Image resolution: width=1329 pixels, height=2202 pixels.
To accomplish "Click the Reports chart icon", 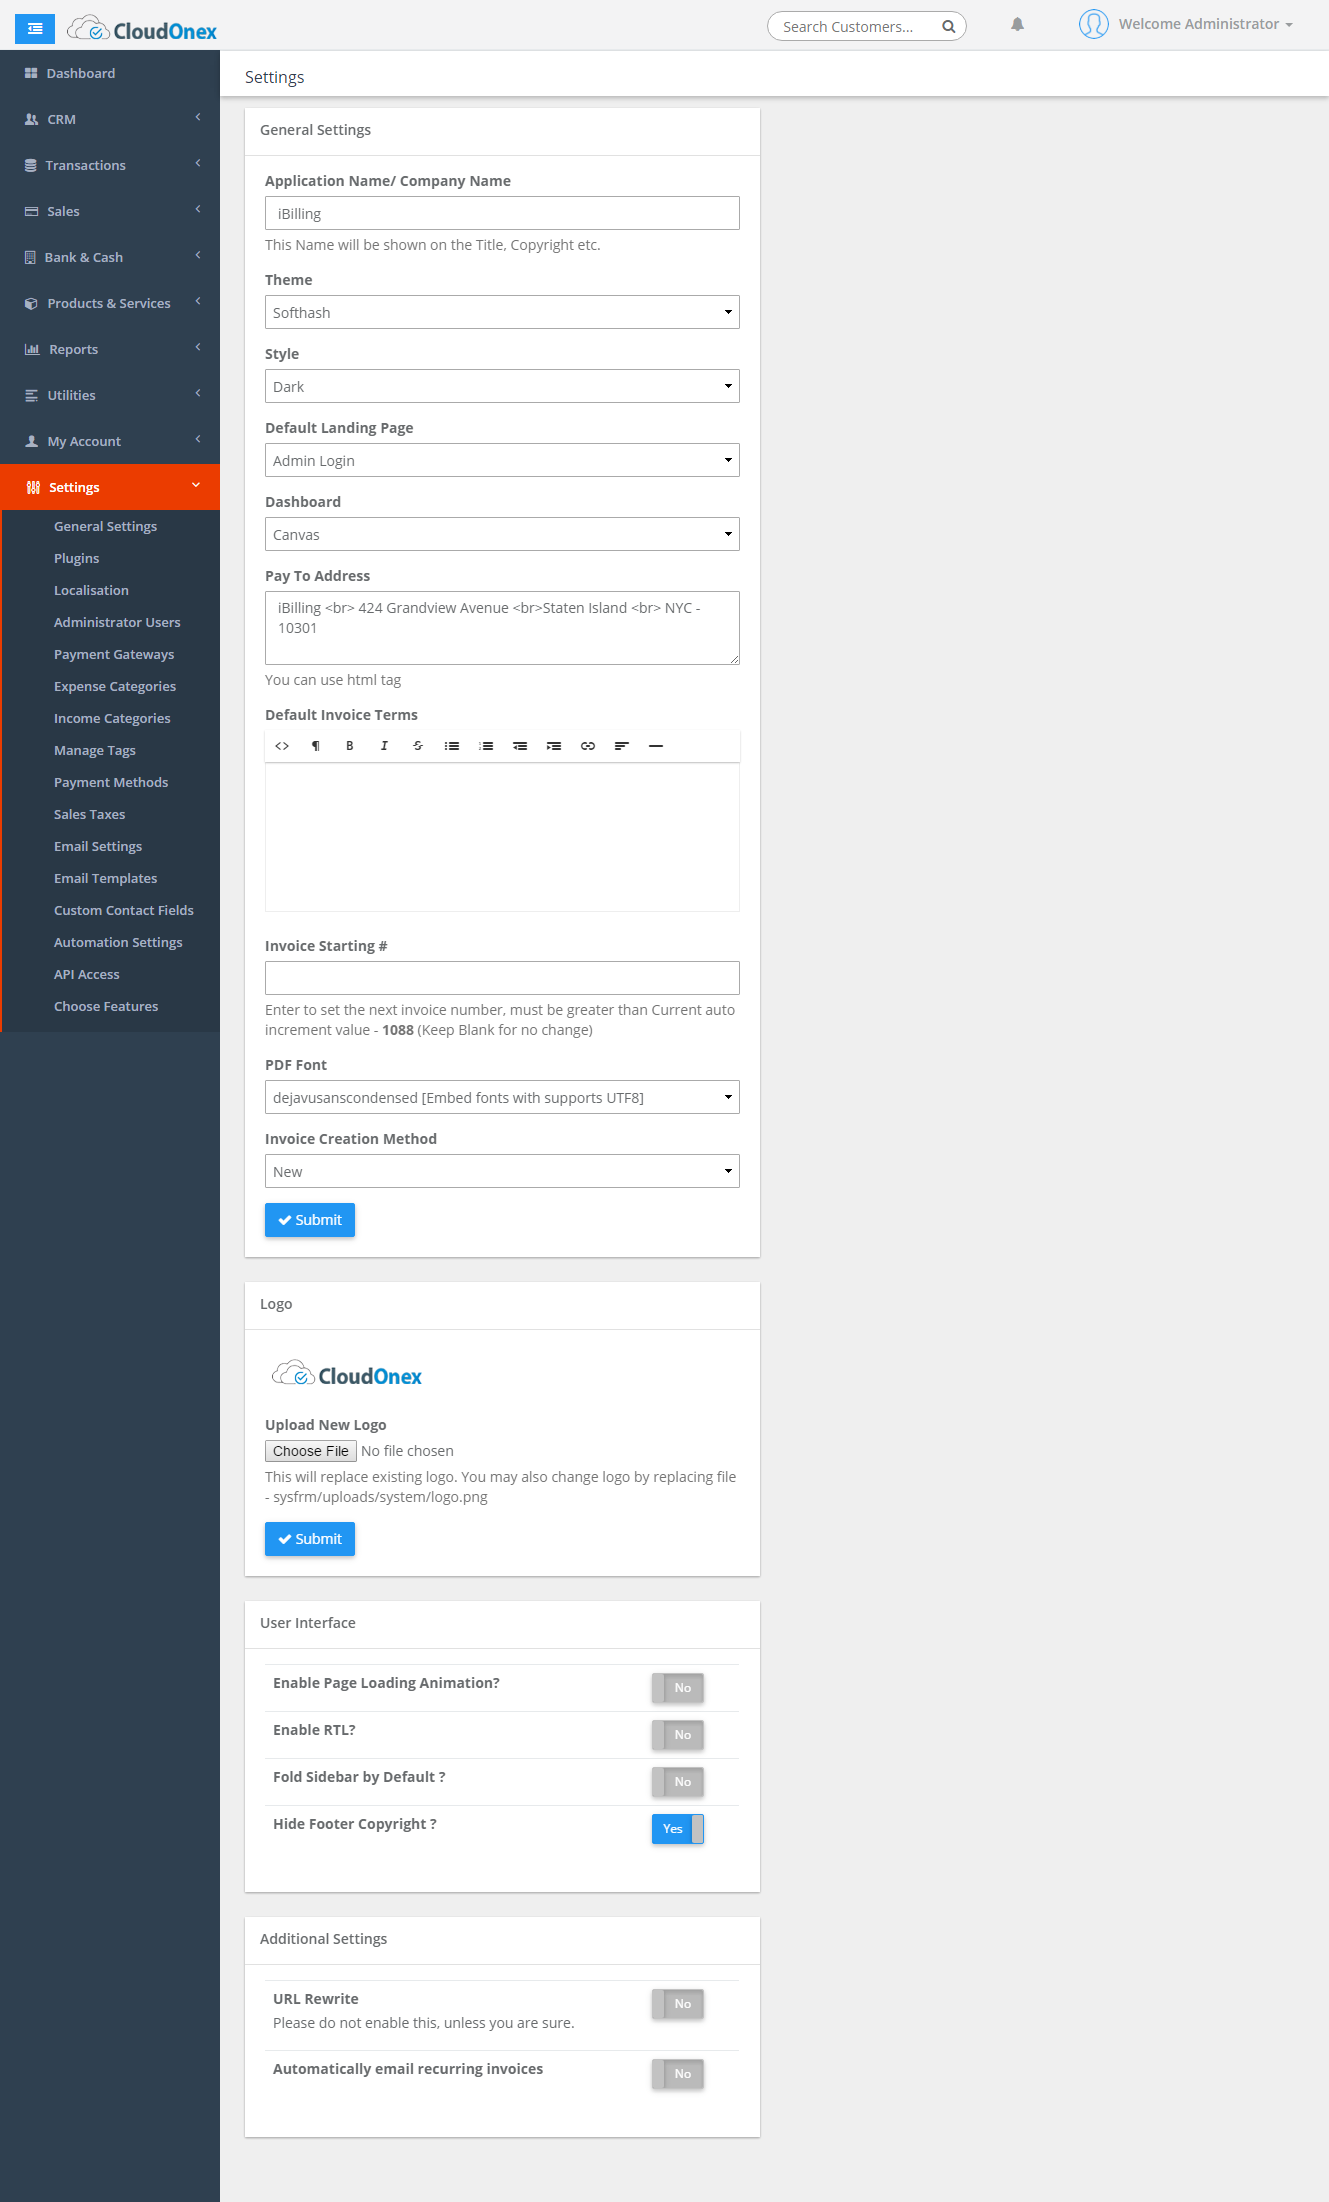I will coord(32,349).
